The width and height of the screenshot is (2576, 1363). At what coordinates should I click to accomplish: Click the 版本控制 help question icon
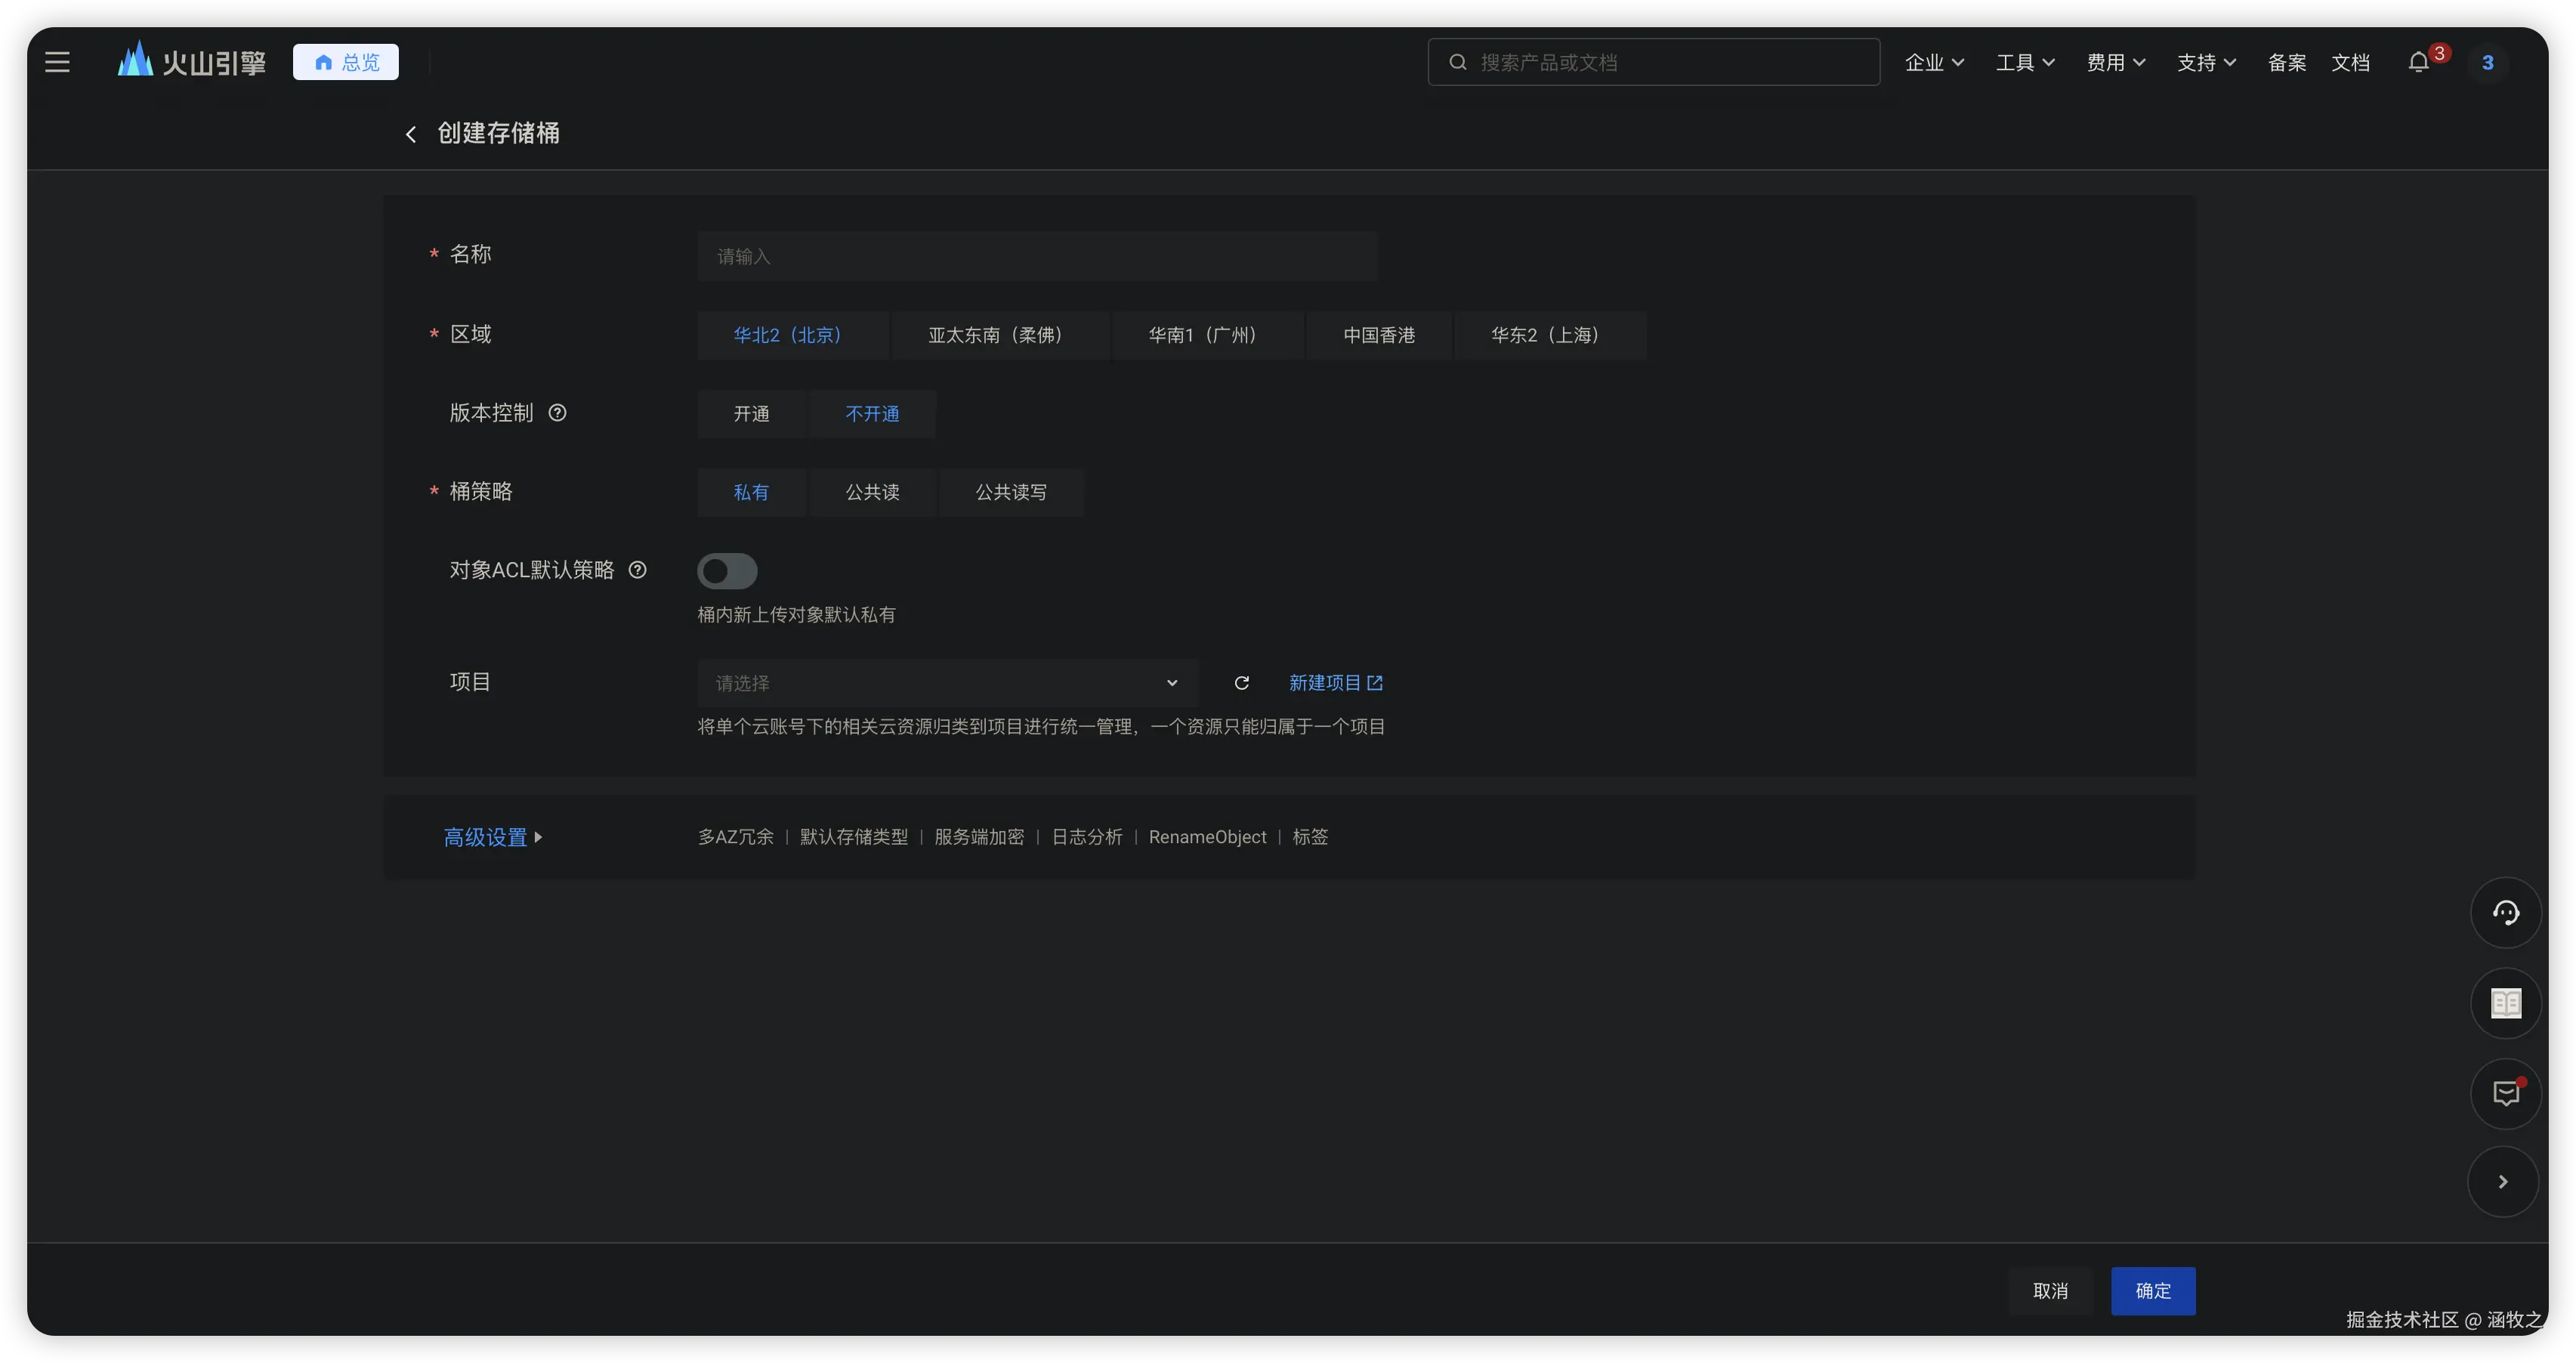point(558,413)
